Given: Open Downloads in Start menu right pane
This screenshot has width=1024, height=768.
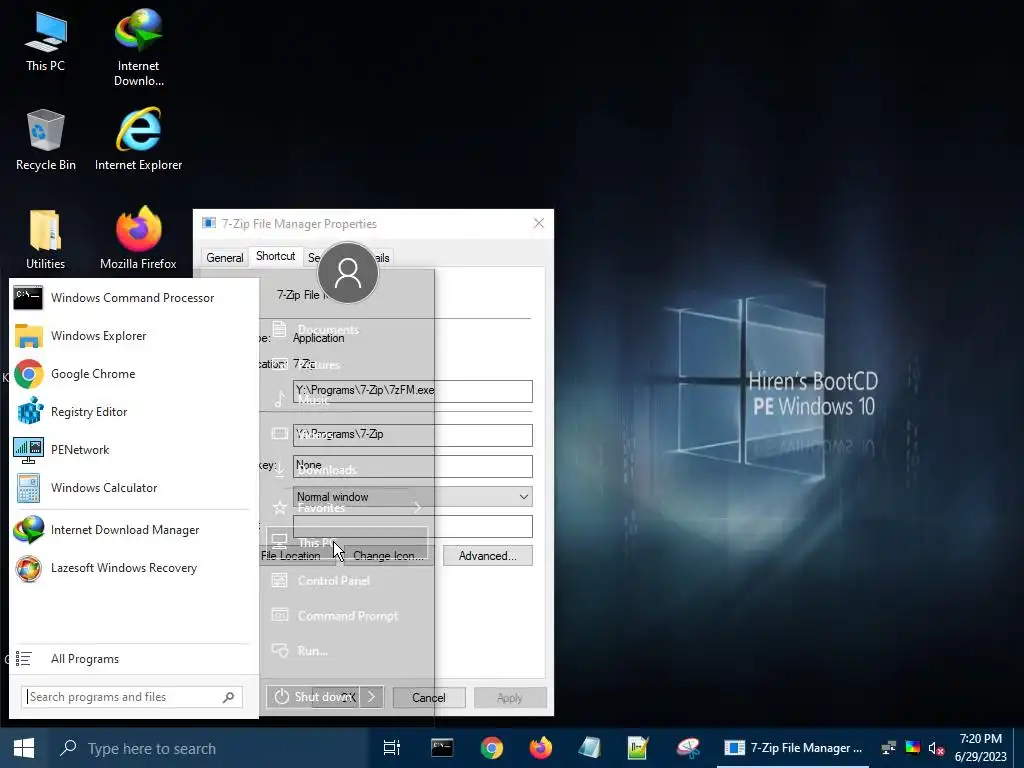Looking at the screenshot, I should tap(347, 470).
